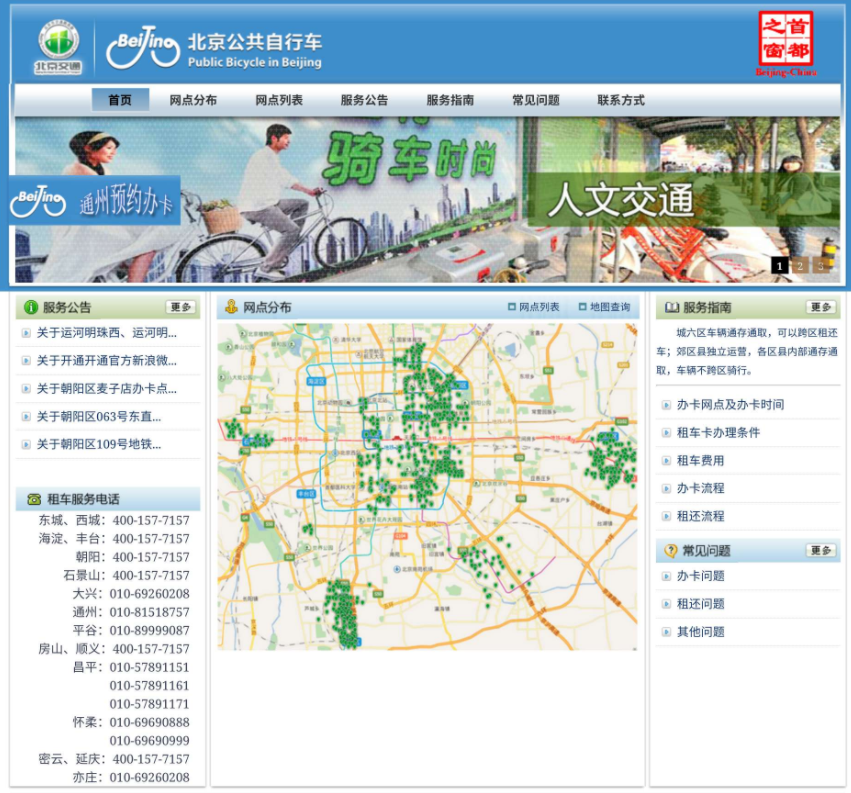Click the square icon before 网点列表 link
Image resolution: width=851 pixels, height=793 pixels.
[511, 307]
